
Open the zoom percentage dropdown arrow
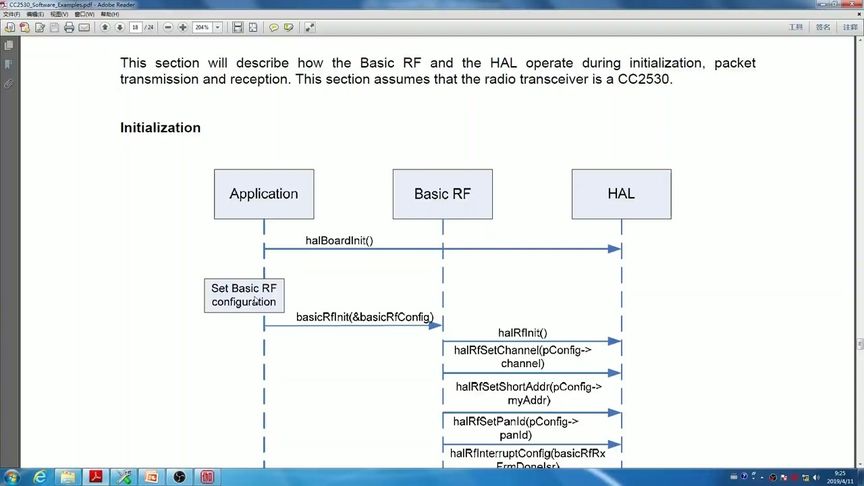[x=218, y=27]
